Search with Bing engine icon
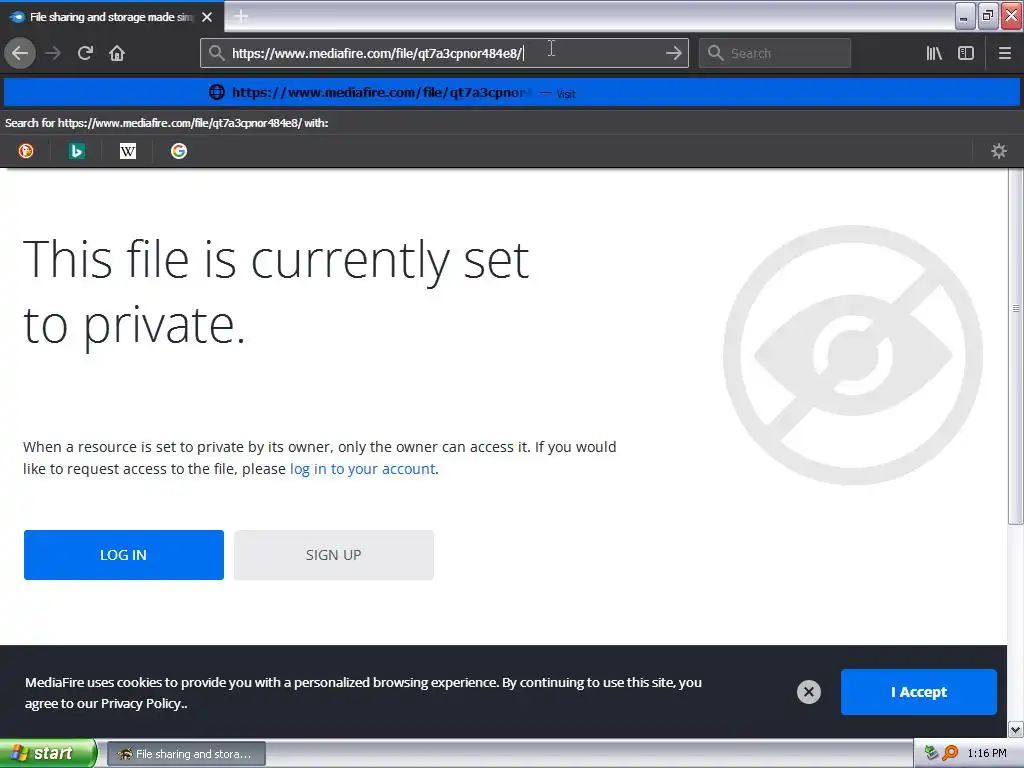 (x=77, y=151)
